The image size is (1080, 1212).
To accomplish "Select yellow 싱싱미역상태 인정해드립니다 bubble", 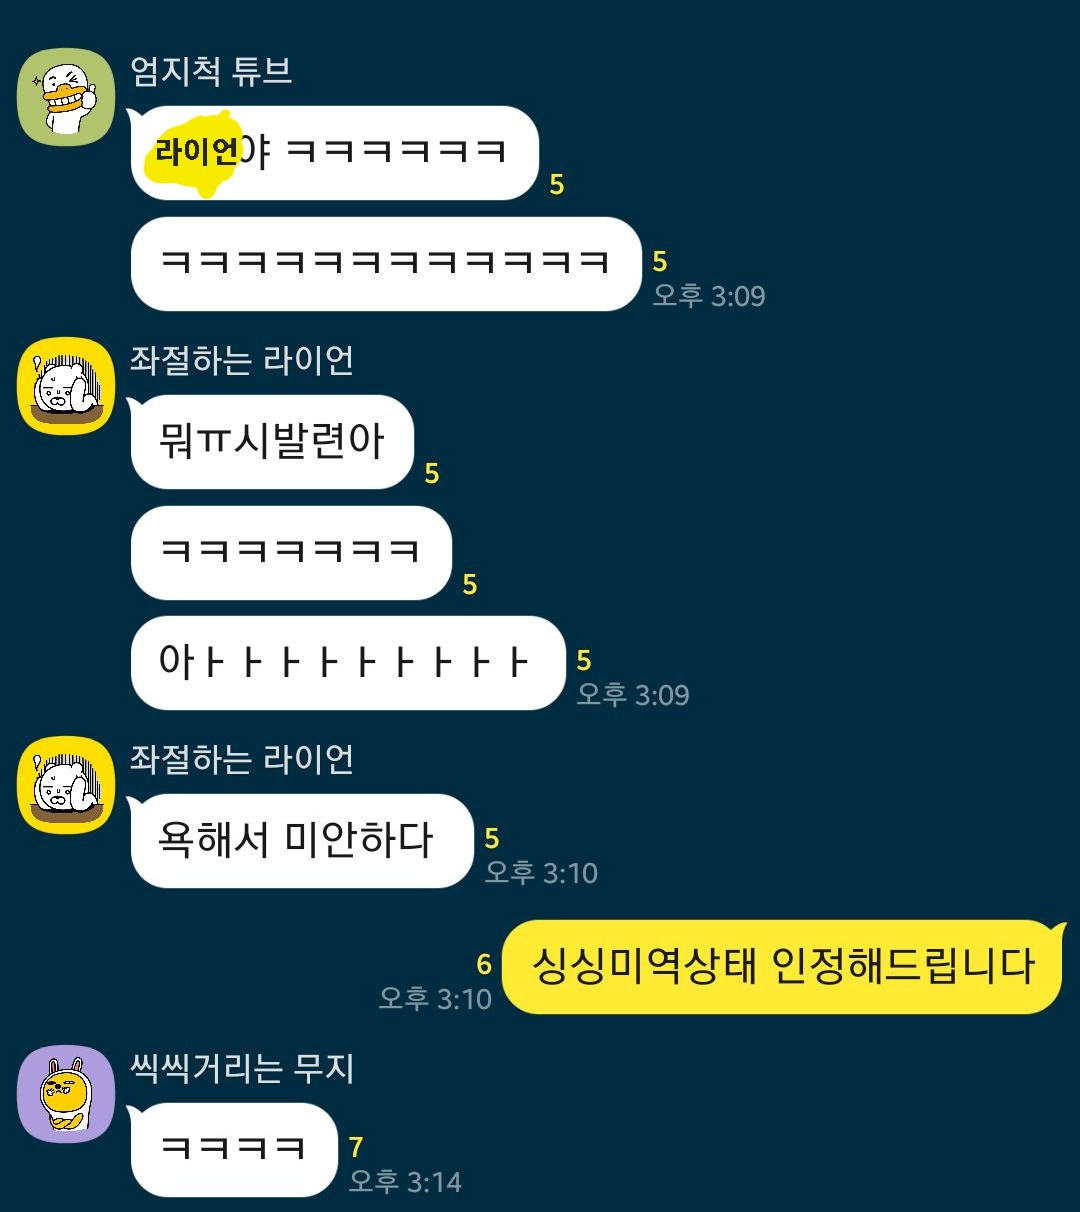I will click(783, 967).
